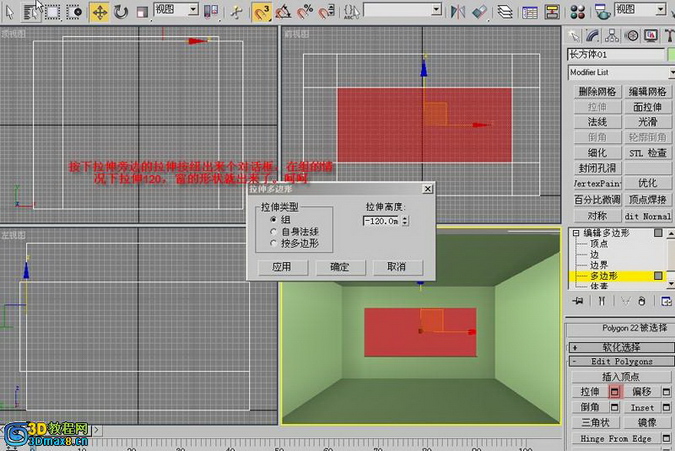Click the Mirror tool icon
The width and height of the screenshot is (675, 451).
(458, 12)
